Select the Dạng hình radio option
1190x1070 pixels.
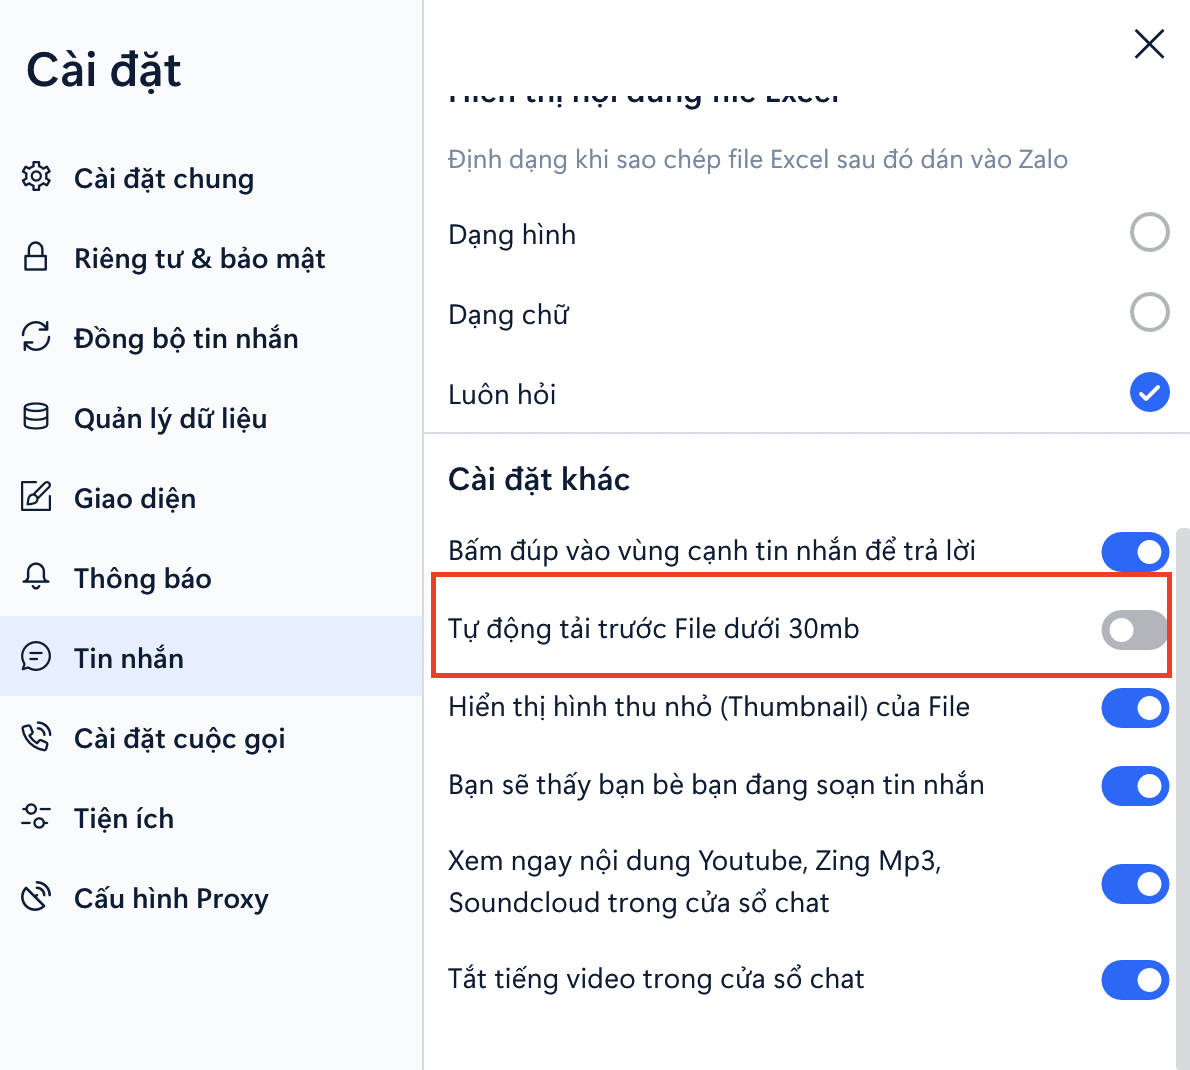[1149, 233]
